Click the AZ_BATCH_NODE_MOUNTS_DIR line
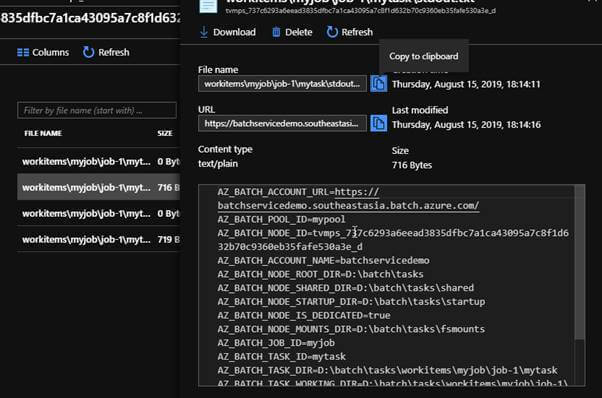The image size is (602, 398). (x=351, y=329)
